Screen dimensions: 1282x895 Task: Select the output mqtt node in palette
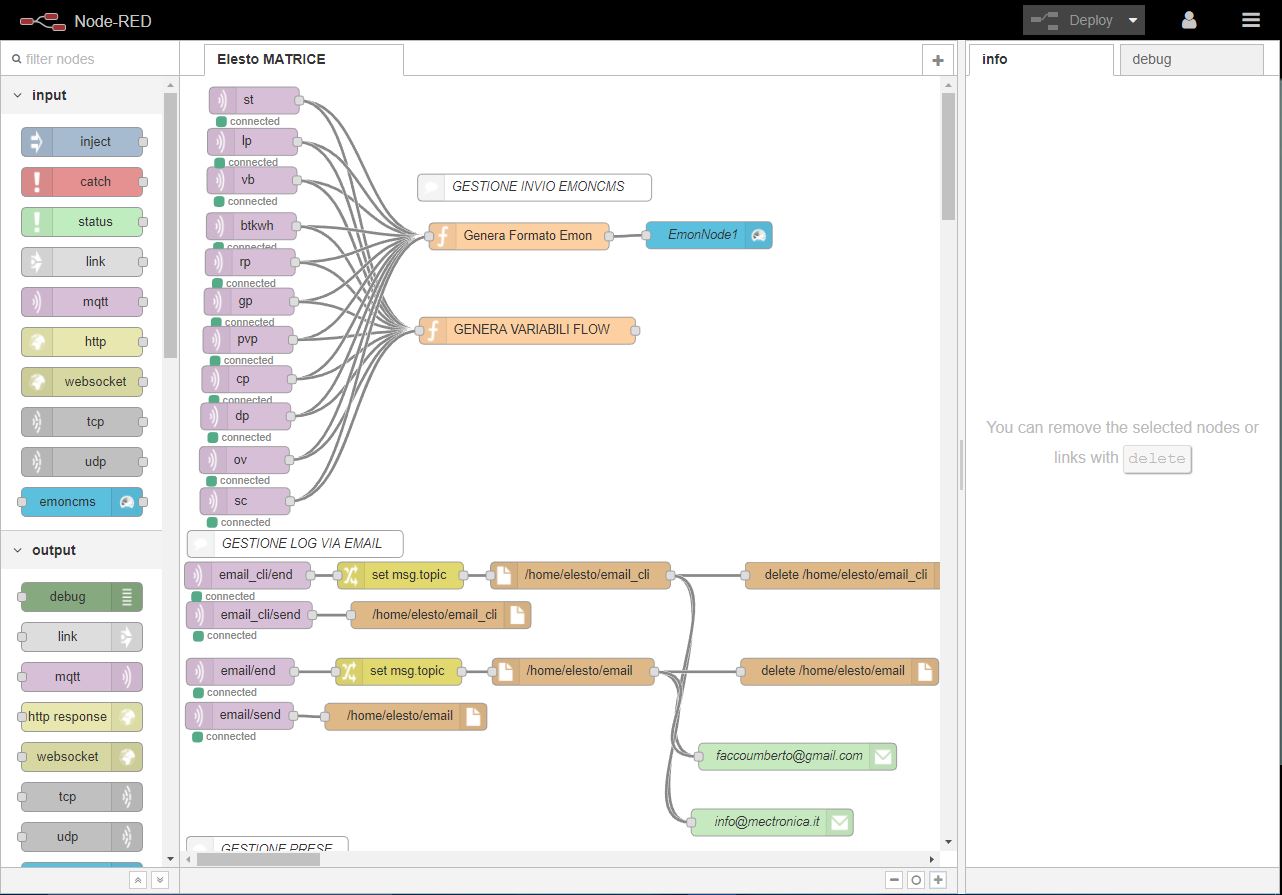coord(82,677)
